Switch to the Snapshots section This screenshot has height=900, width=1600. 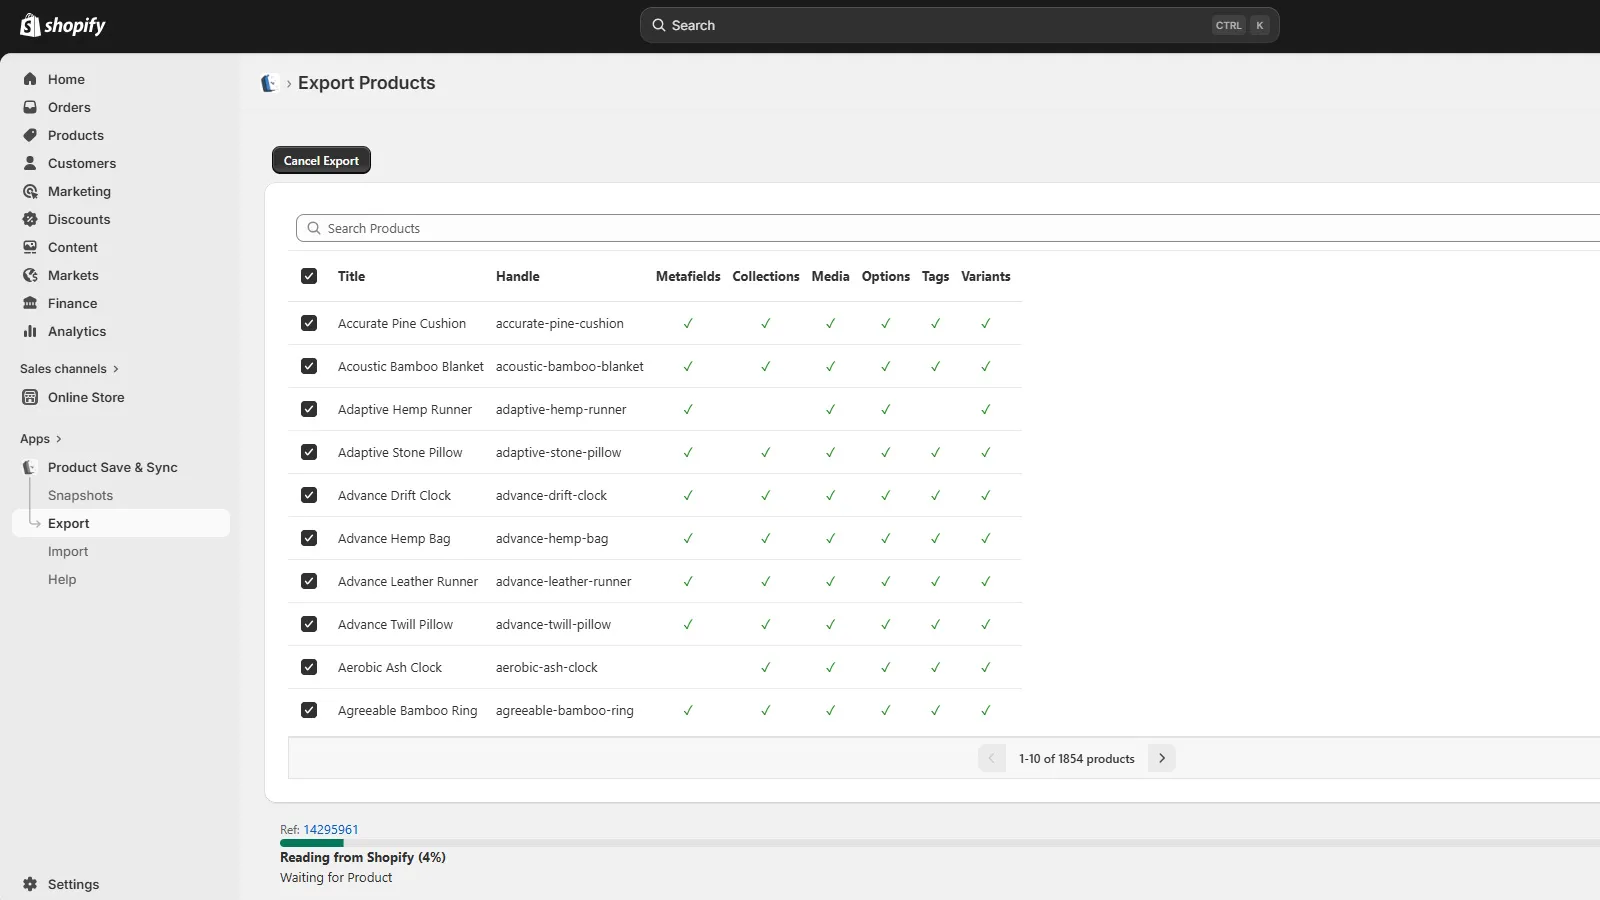[80, 495]
